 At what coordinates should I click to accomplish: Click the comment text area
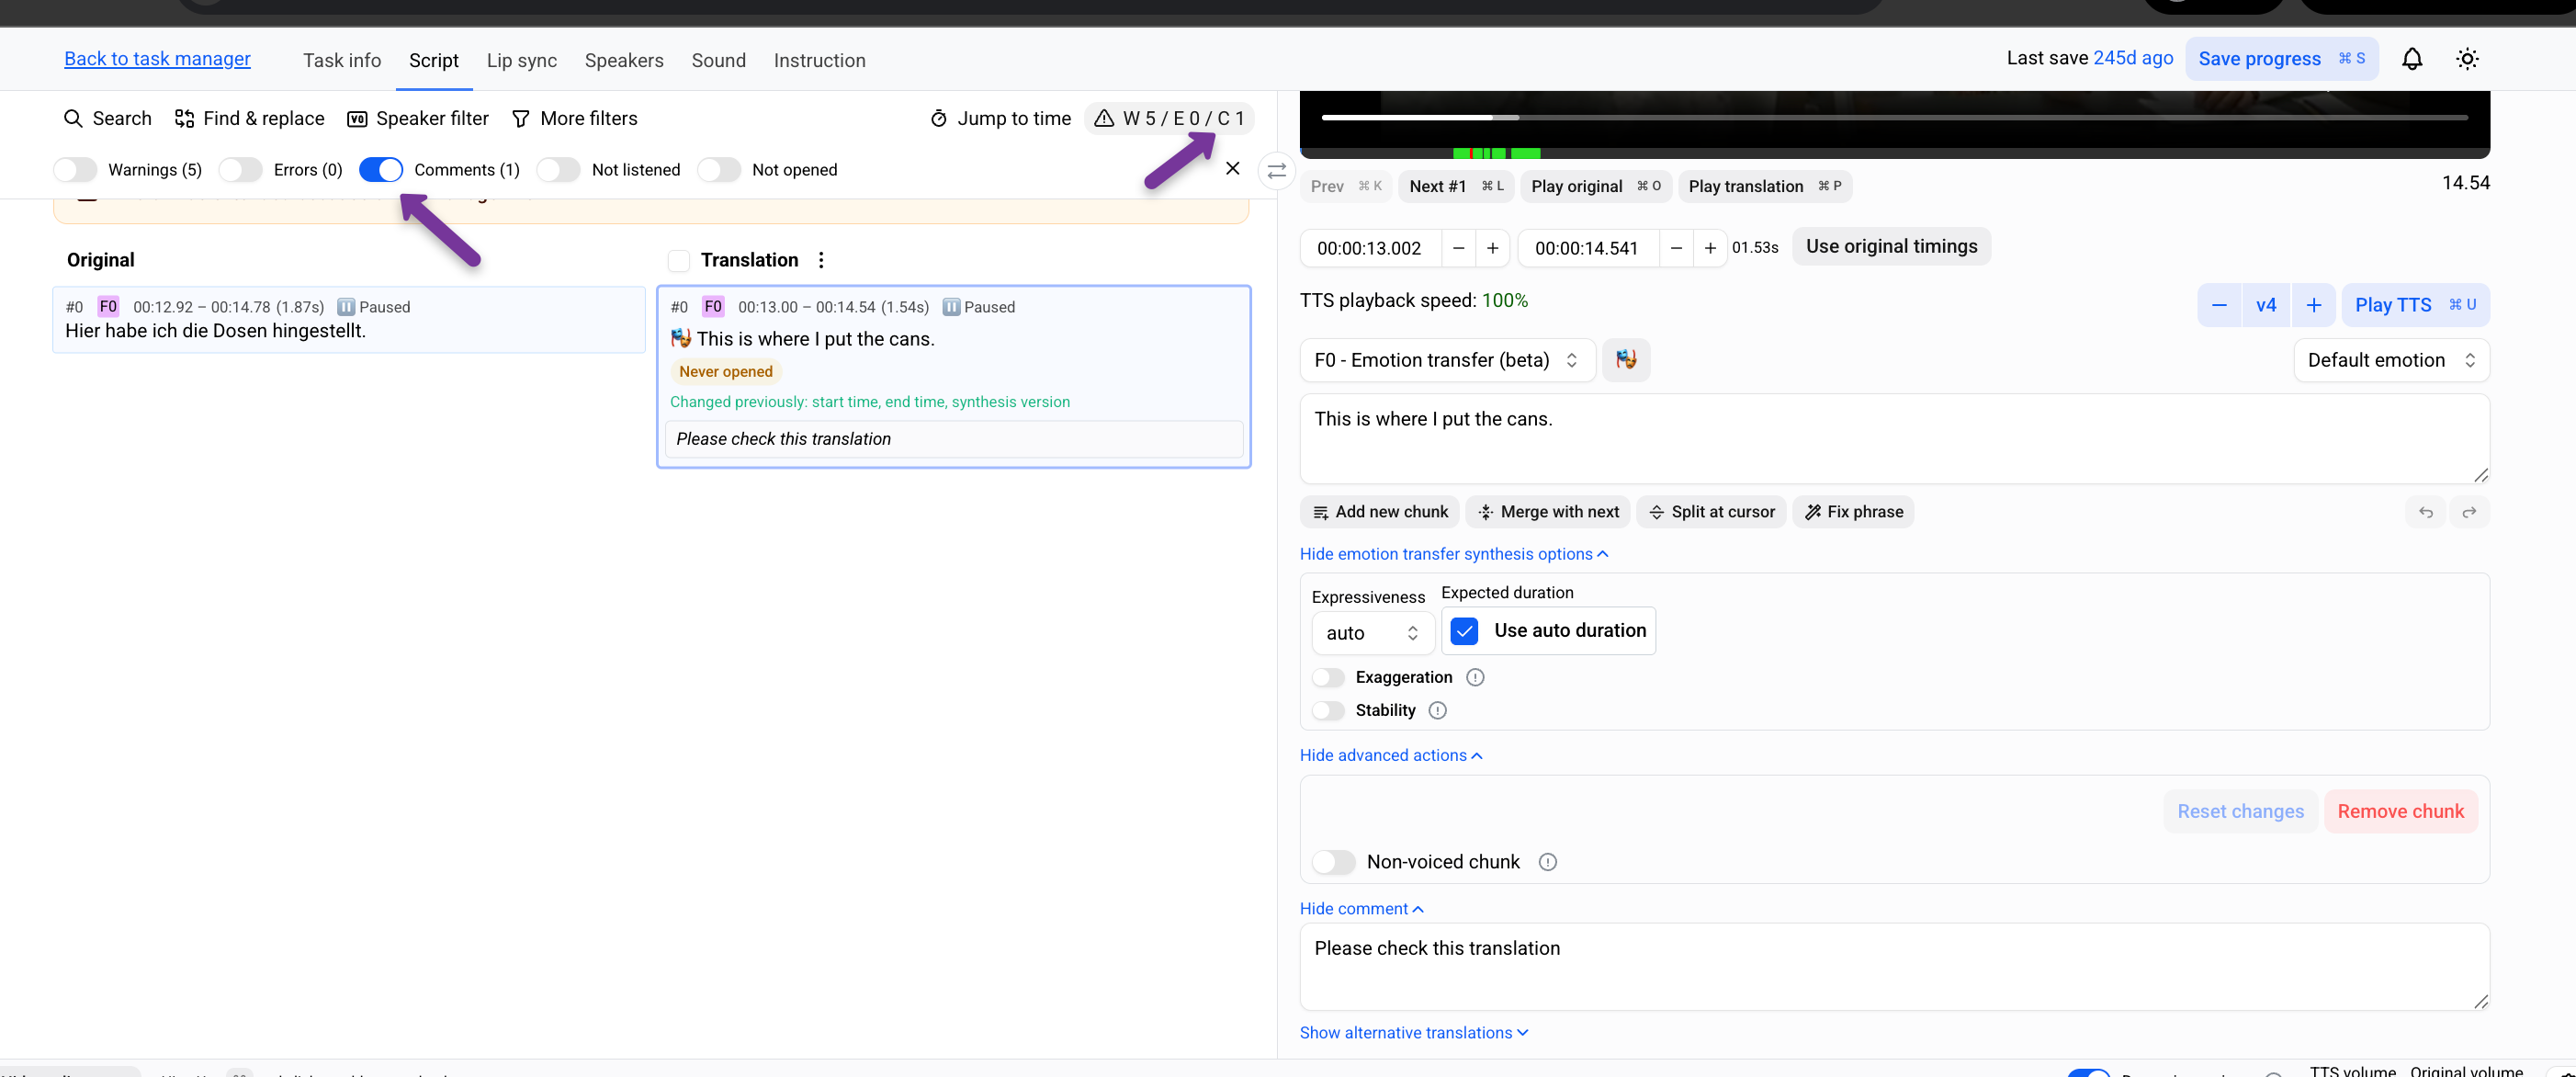coord(1894,967)
